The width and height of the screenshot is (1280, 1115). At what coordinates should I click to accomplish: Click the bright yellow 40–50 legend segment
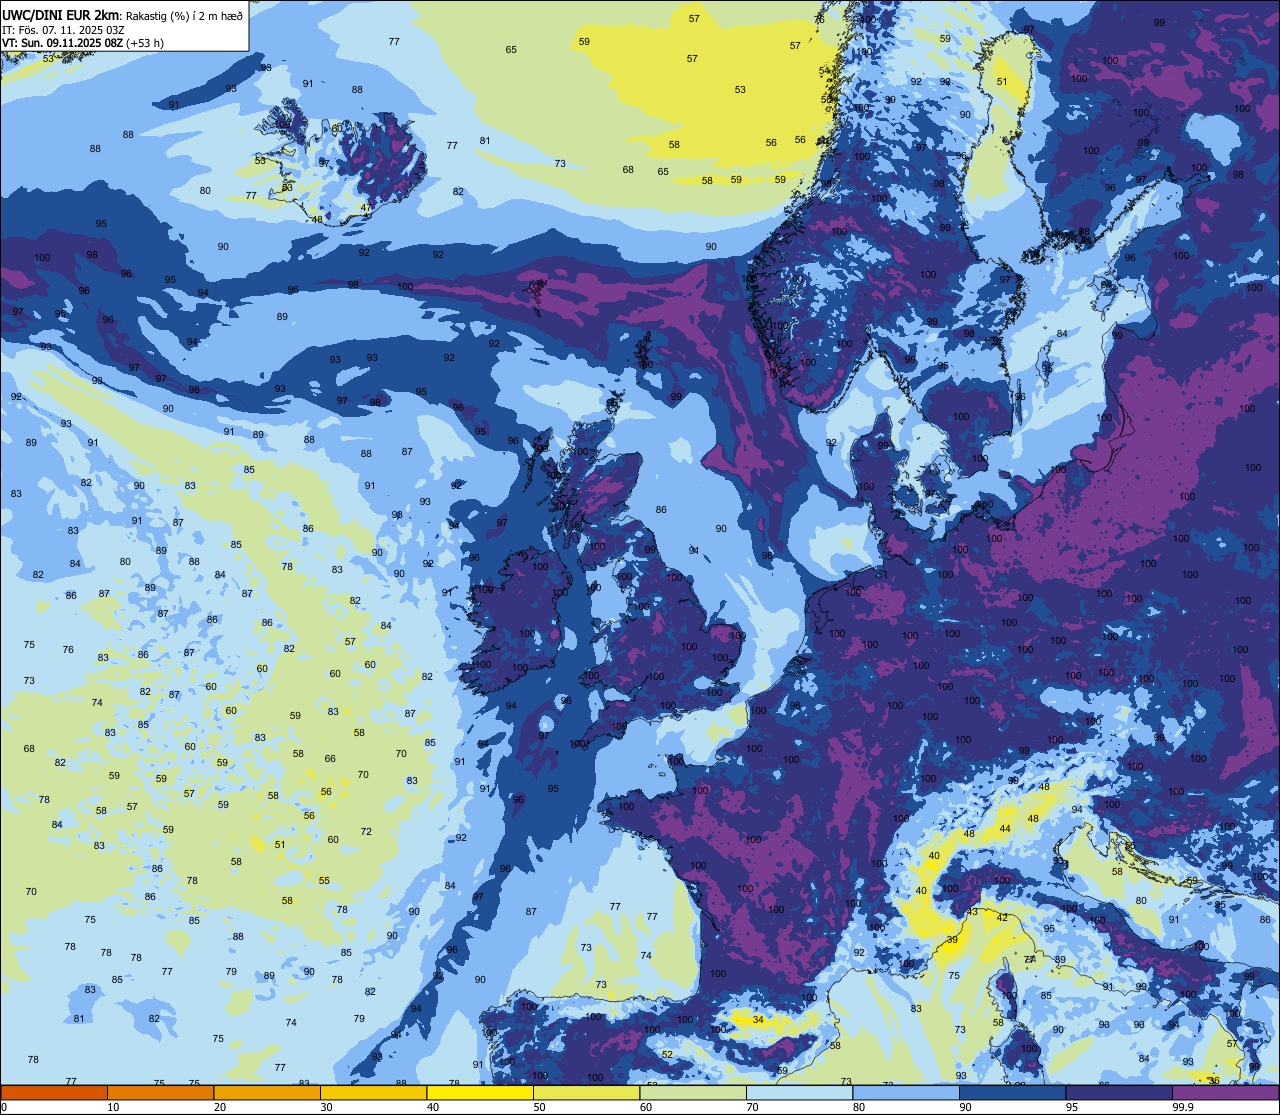[x=480, y=1092]
